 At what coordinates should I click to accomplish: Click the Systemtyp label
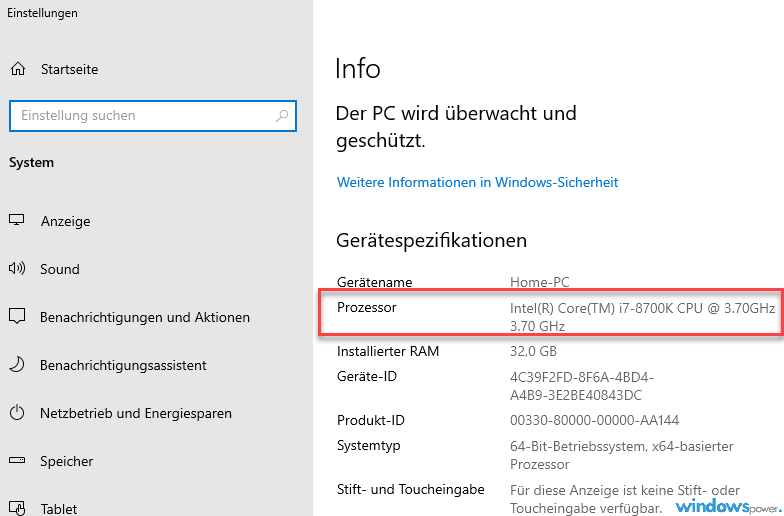368,446
